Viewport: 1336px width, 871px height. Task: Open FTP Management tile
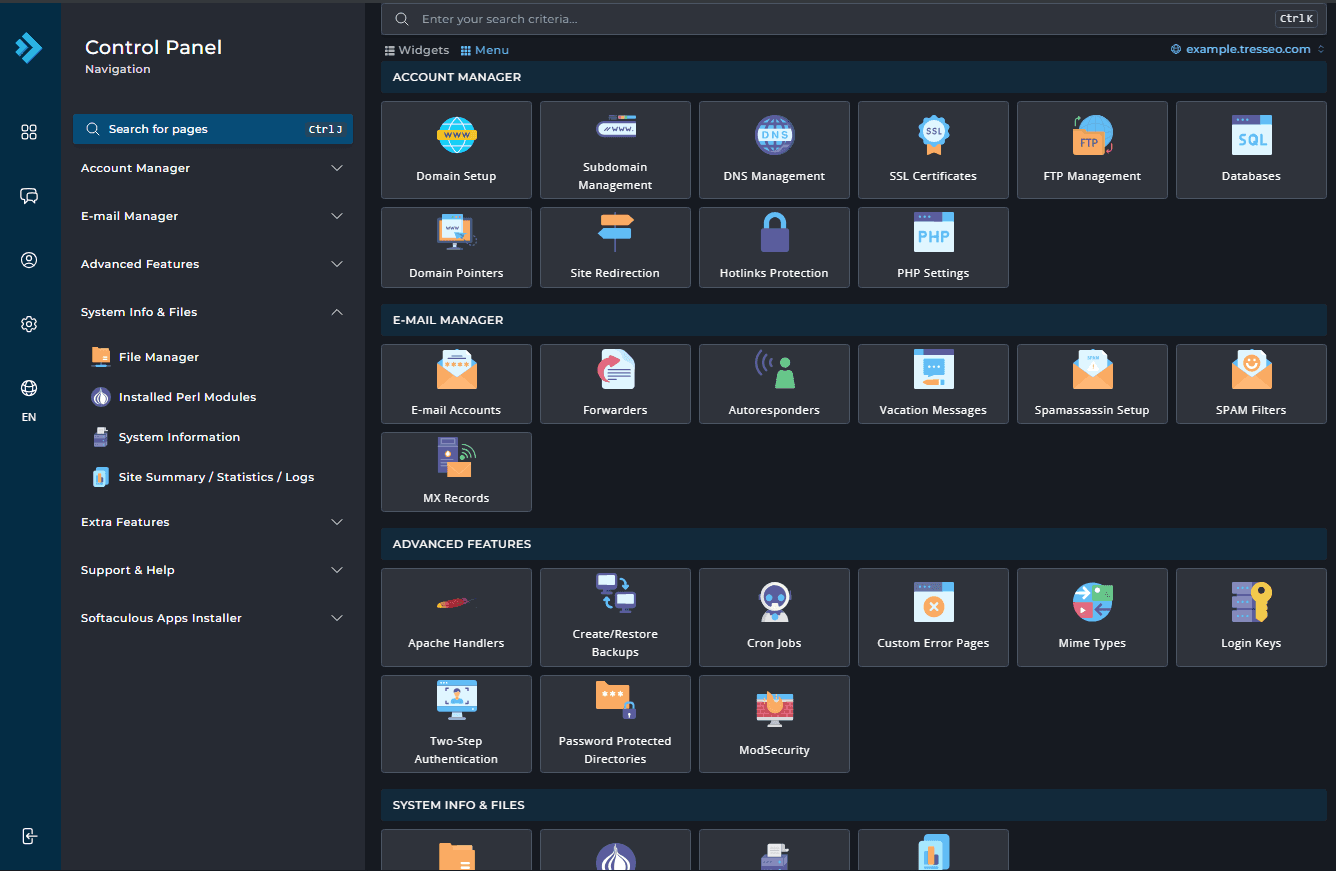click(x=1092, y=150)
